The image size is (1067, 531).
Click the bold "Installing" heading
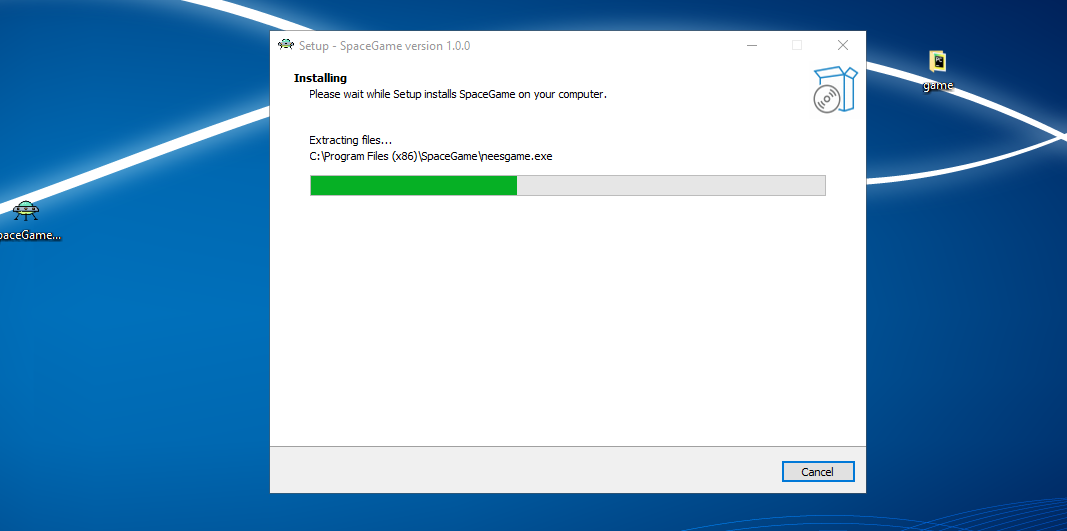tap(320, 78)
